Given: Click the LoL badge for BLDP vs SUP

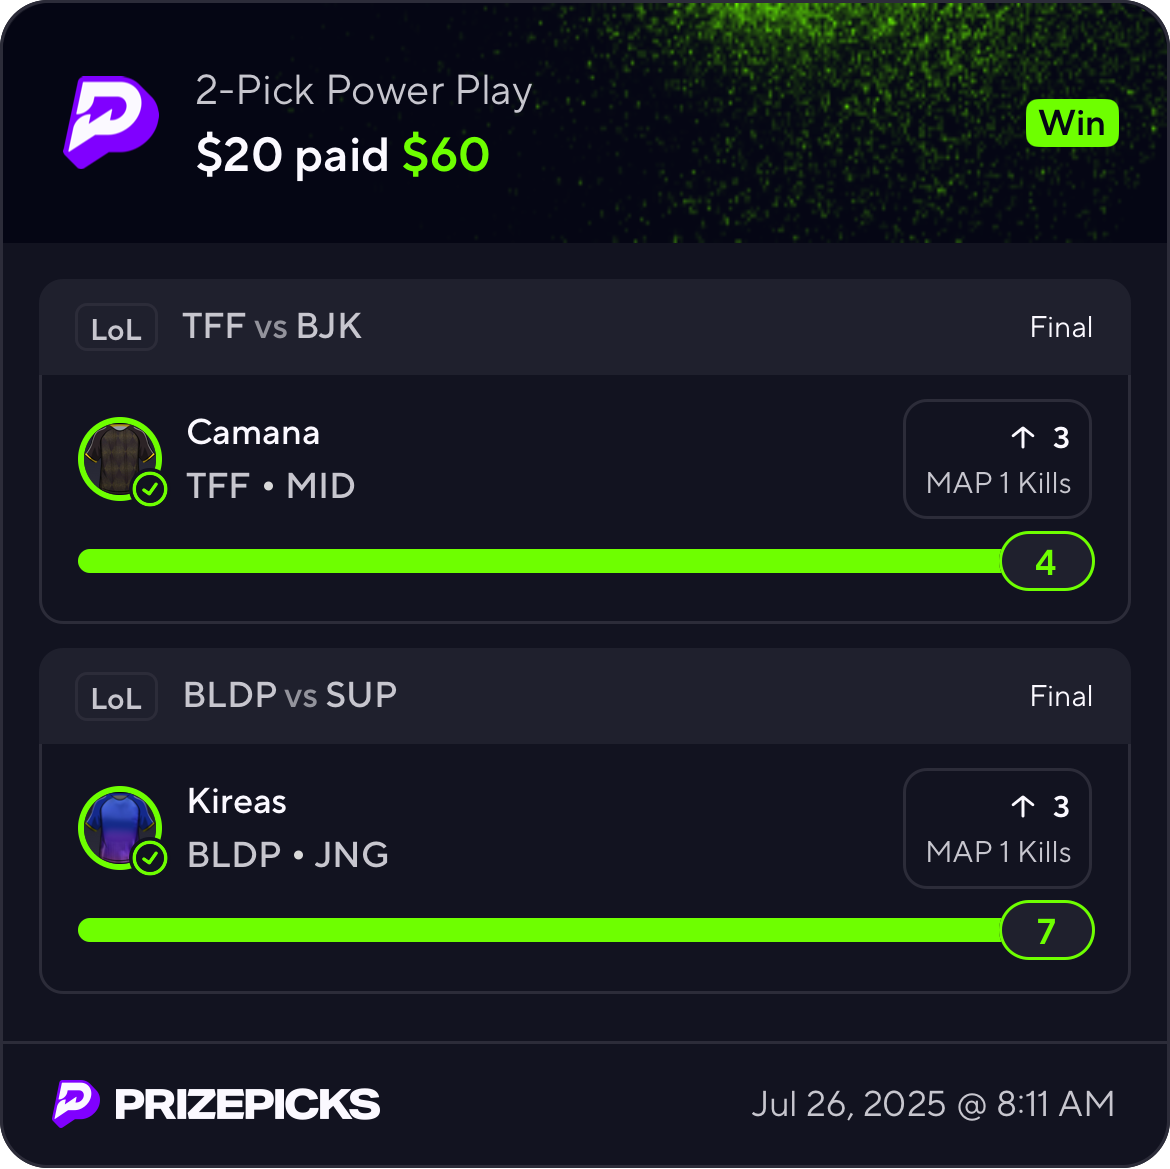Looking at the screenshot, I should 116,697.
